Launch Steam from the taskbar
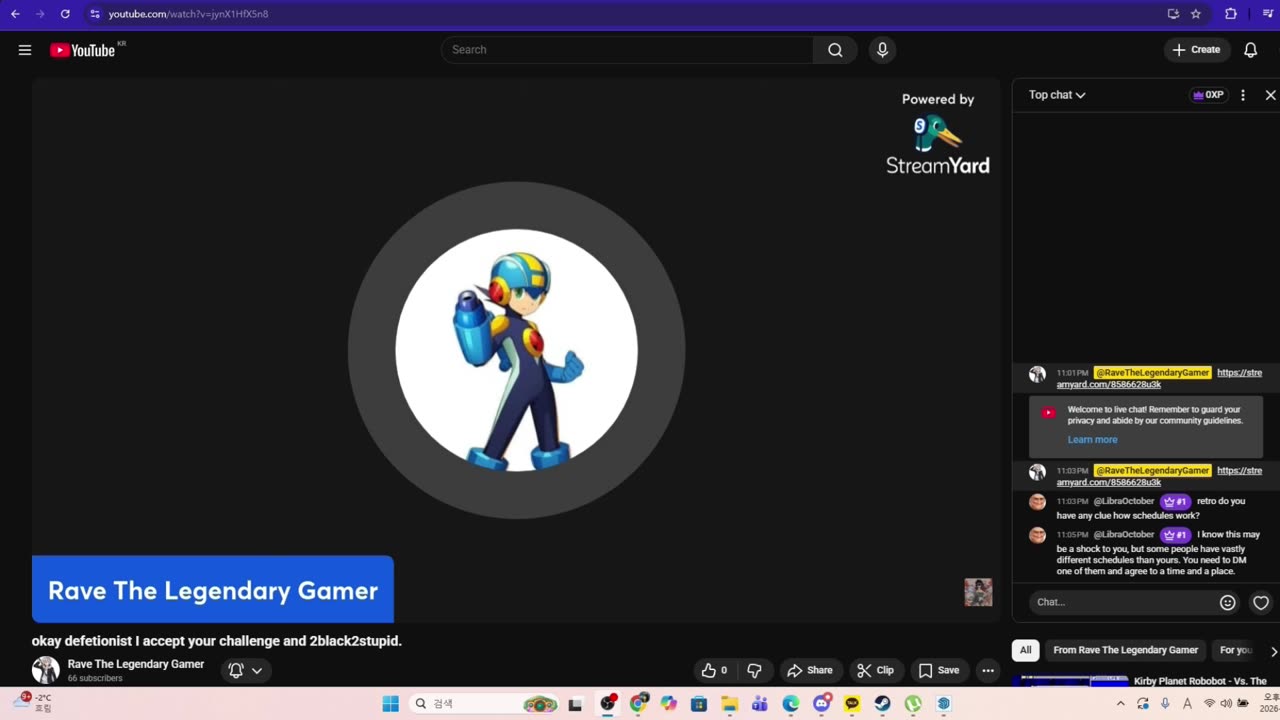1280x720 pixels. pos(882,704)
